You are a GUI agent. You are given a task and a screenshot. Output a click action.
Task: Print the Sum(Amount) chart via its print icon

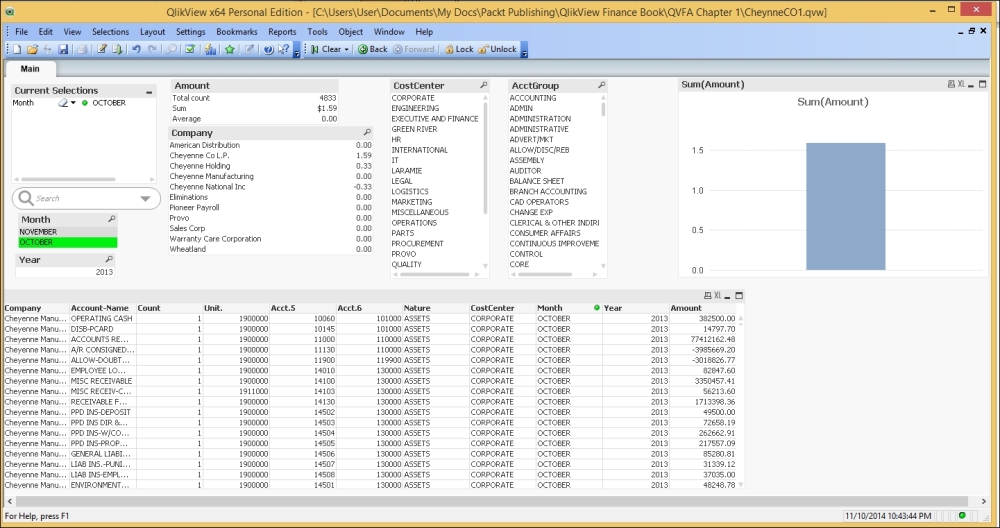pos(951,84)
